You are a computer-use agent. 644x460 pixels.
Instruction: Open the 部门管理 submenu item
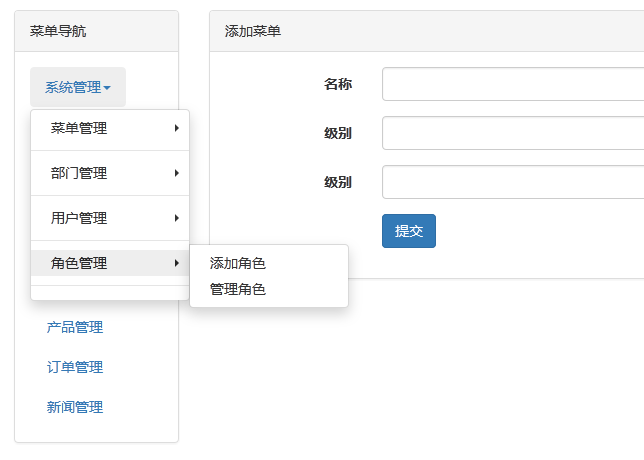click(110, 173)
